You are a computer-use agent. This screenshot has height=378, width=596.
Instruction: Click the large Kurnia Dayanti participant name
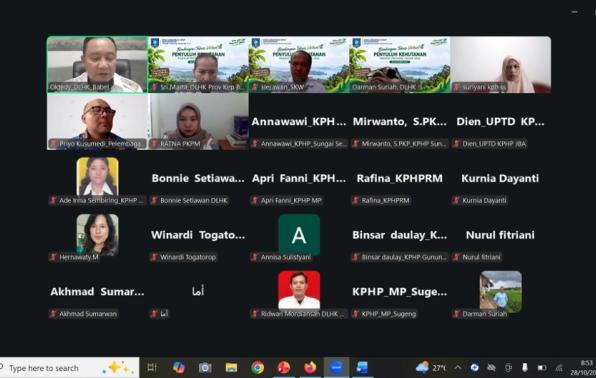[500, 178]
